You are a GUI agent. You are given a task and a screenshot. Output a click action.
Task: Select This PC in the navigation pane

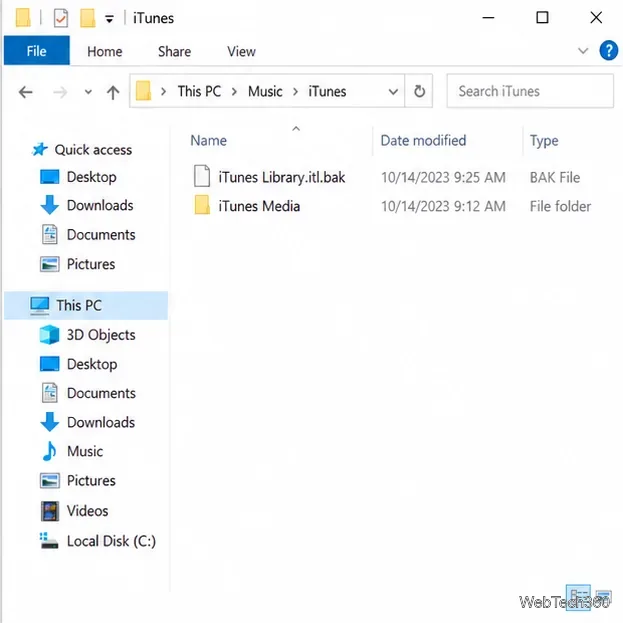point(86,305)
